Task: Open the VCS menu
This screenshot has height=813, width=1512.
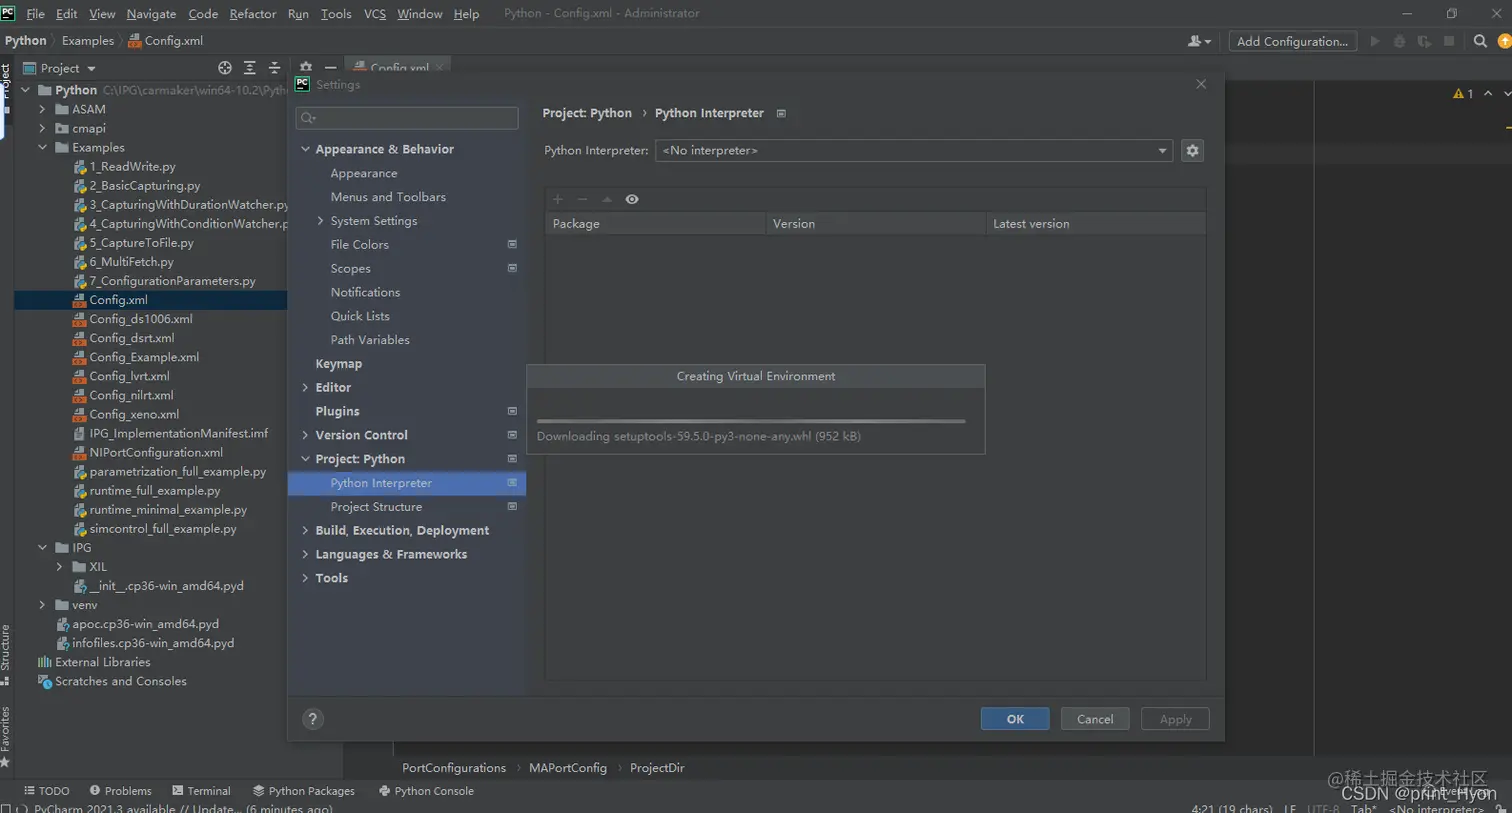Action: (x=375, y=14)
